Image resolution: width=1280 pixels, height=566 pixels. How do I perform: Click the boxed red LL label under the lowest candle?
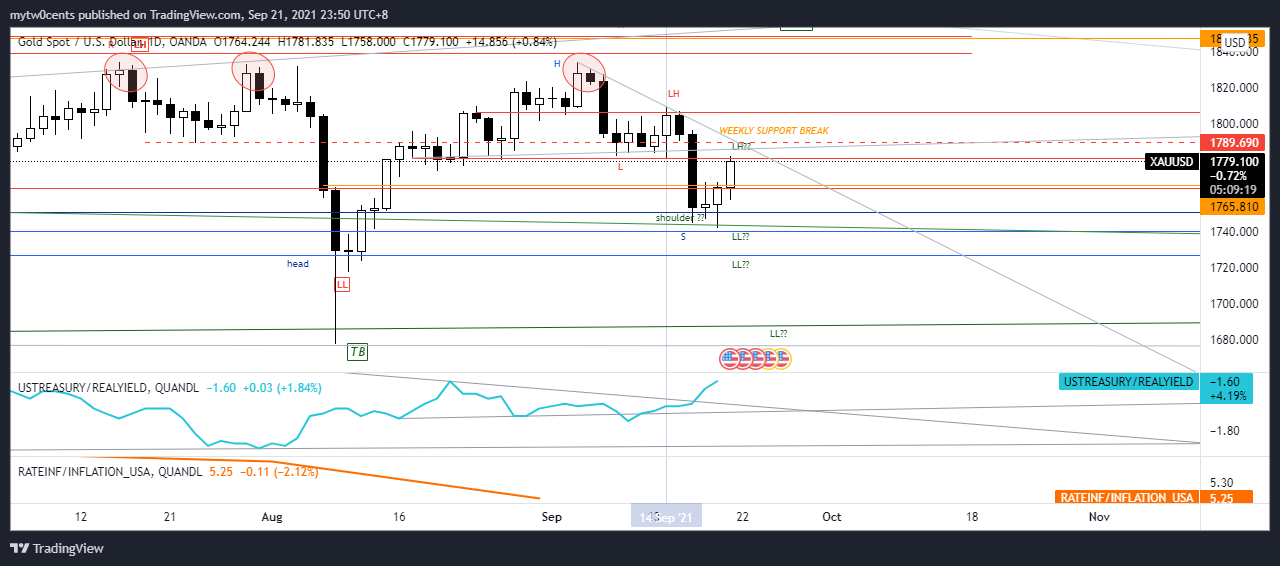(342, 284)
